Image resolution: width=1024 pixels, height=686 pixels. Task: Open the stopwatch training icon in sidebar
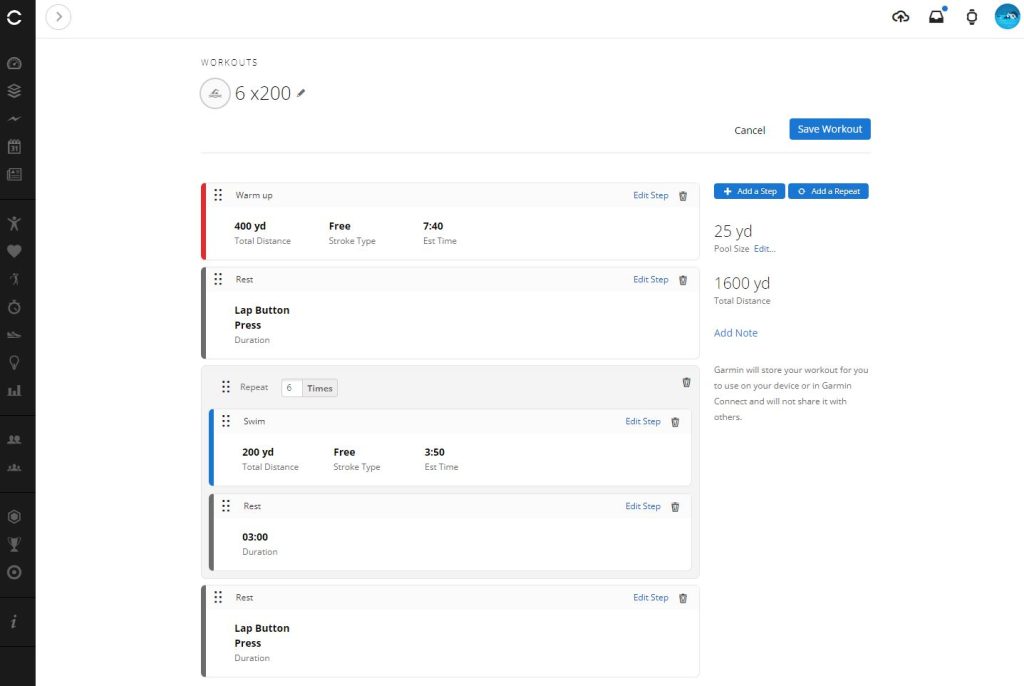14,306
